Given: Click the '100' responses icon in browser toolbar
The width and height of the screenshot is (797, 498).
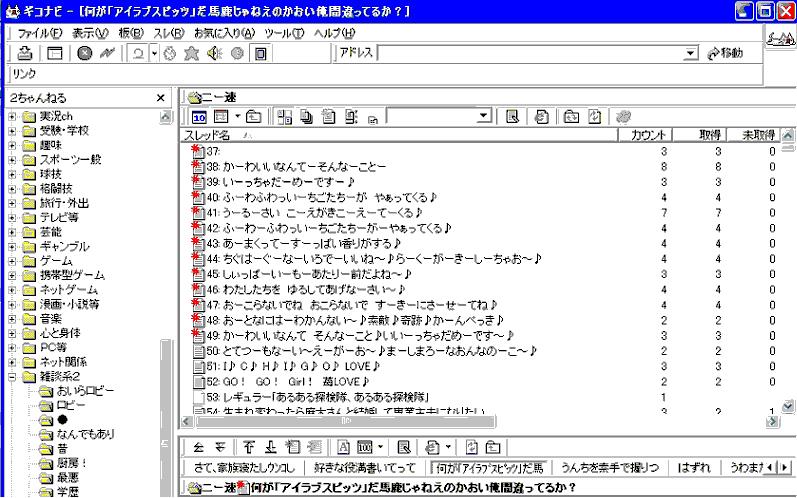Looking at the screenshot, I should tap(364, 447).
